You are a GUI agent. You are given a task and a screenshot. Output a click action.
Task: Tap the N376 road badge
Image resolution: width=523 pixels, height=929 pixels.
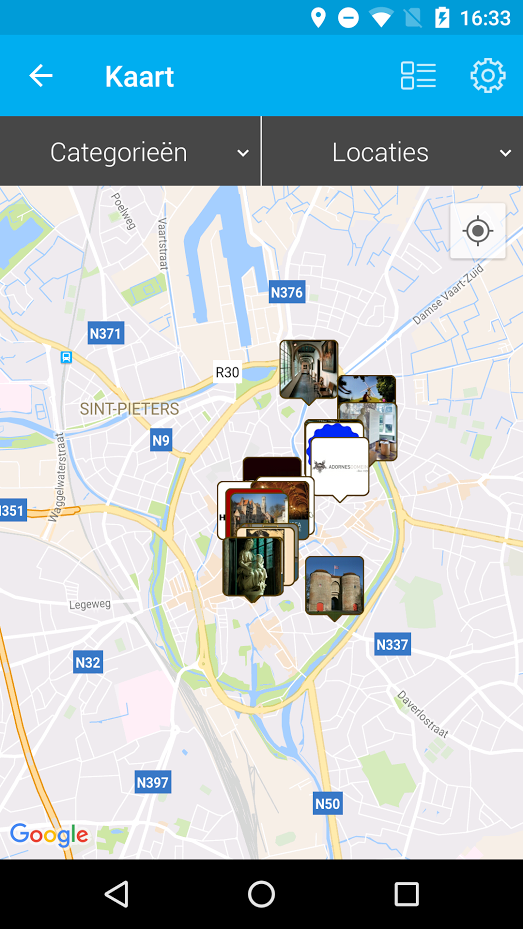287,291
